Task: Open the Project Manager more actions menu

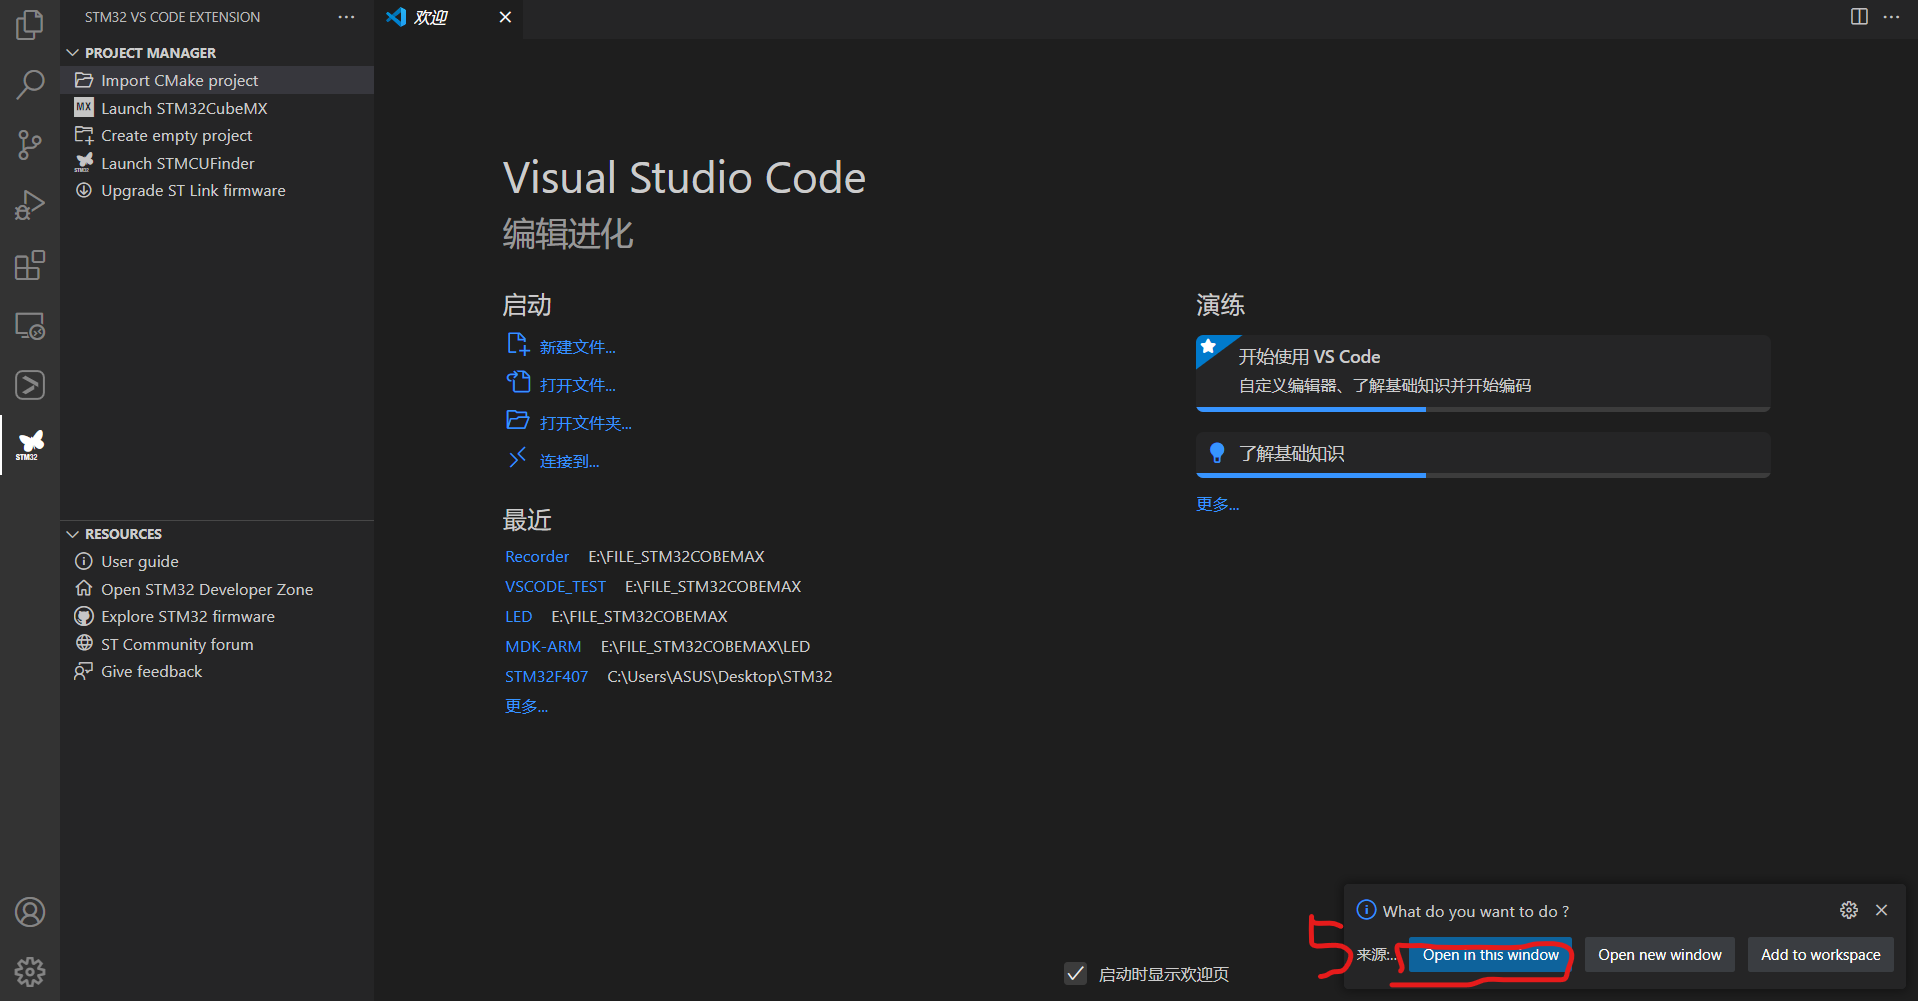Action: click(346, 17)
